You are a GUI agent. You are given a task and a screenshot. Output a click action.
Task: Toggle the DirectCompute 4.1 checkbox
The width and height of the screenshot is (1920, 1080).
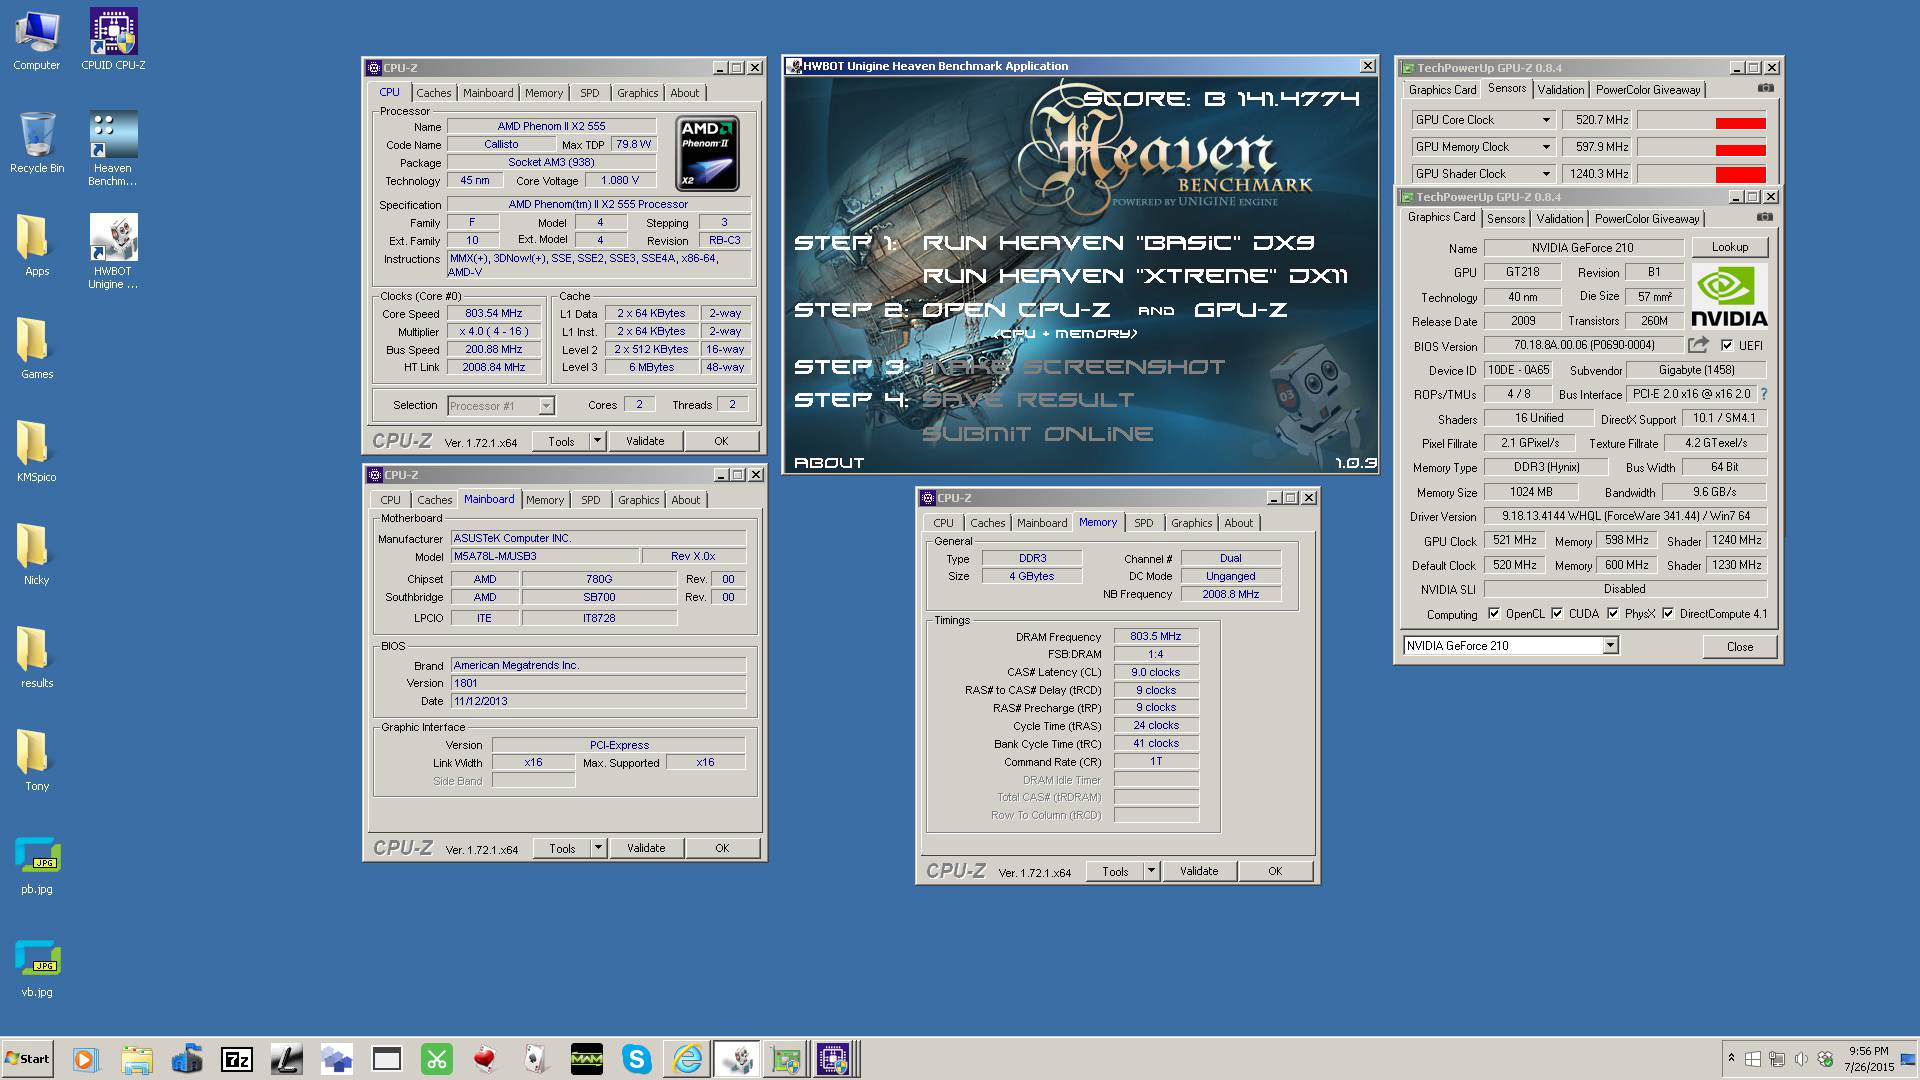[x=1668, y=614]
